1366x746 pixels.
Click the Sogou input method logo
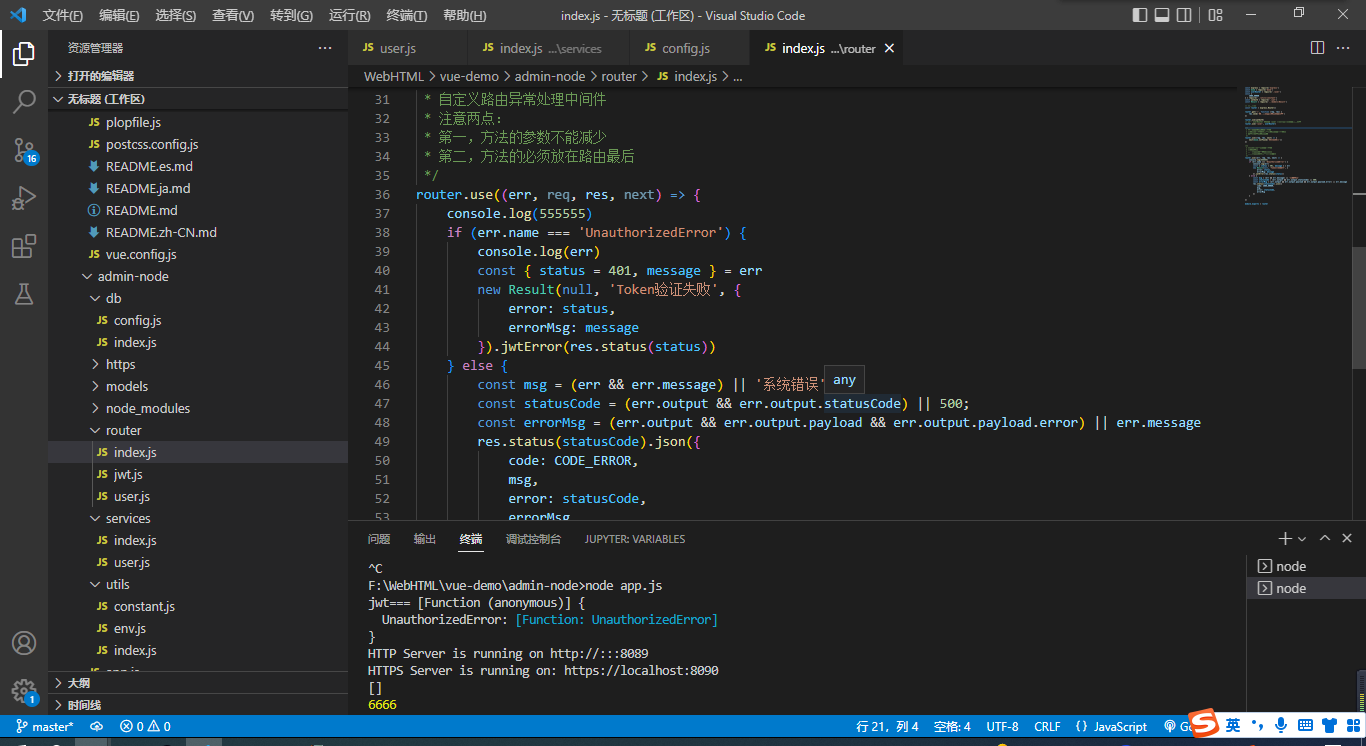[x=1203, y=724]
